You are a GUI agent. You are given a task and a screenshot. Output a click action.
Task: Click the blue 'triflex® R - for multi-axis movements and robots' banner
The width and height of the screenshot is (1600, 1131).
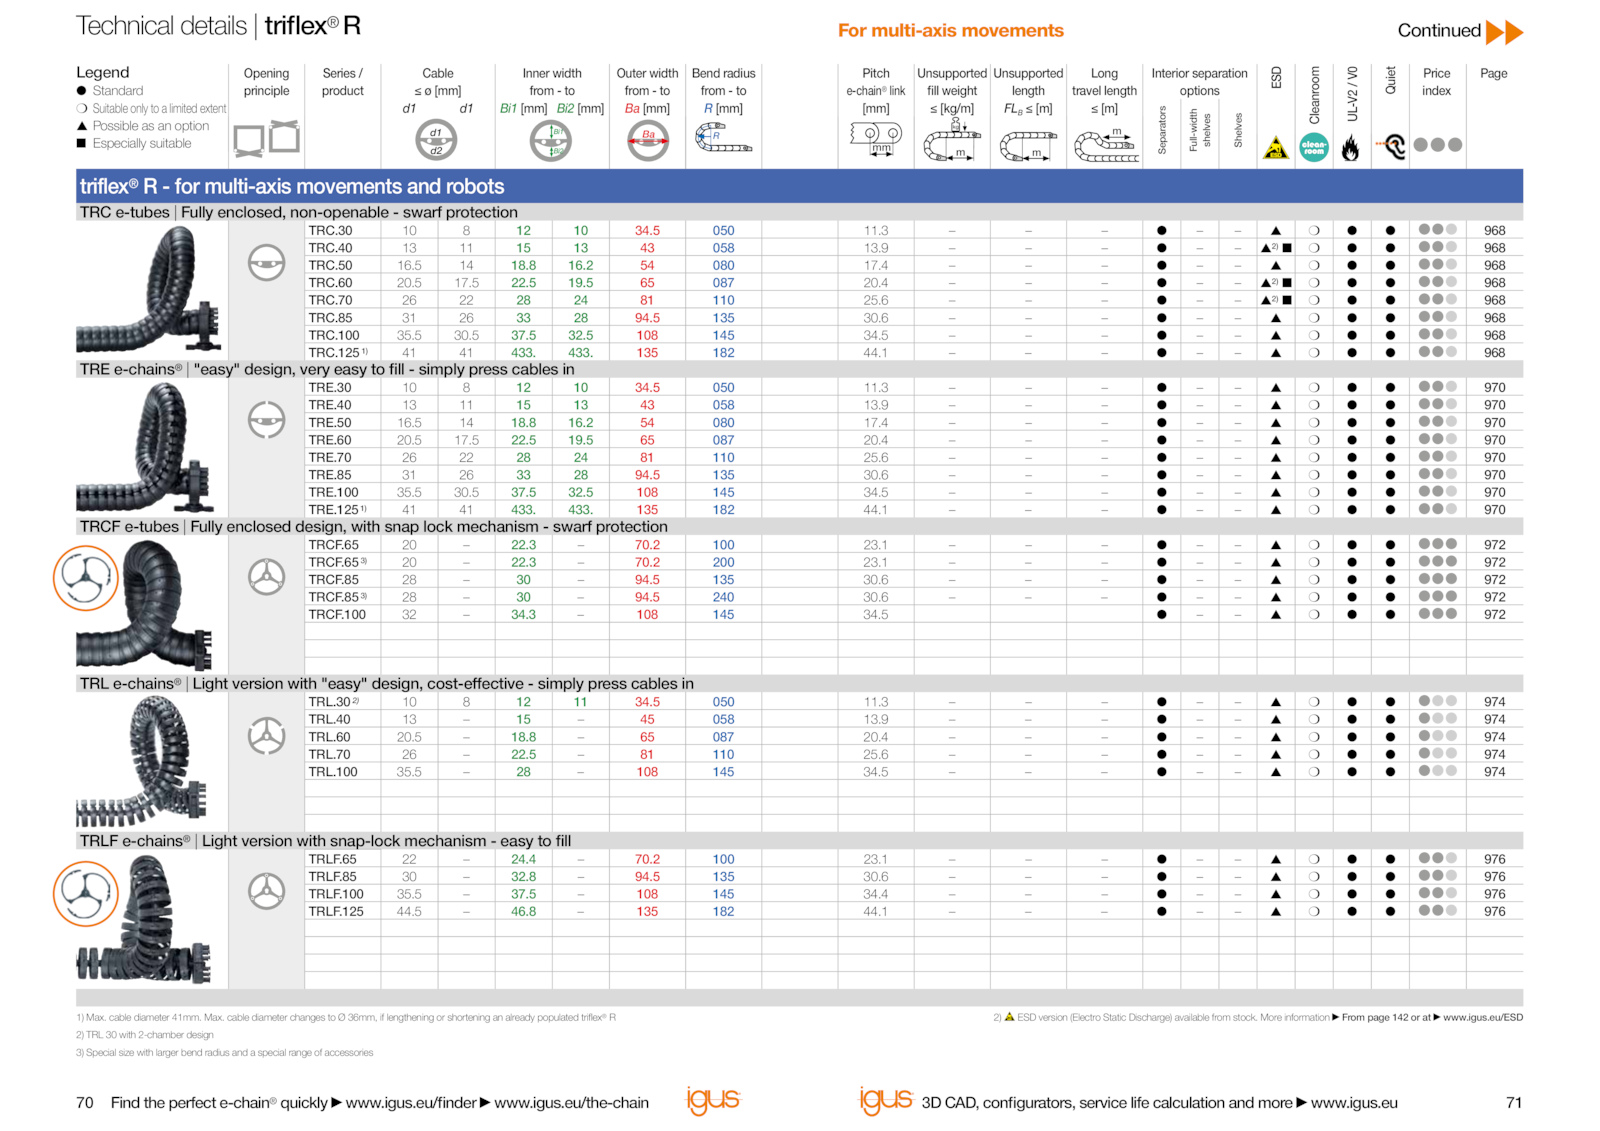pos(799,187)
